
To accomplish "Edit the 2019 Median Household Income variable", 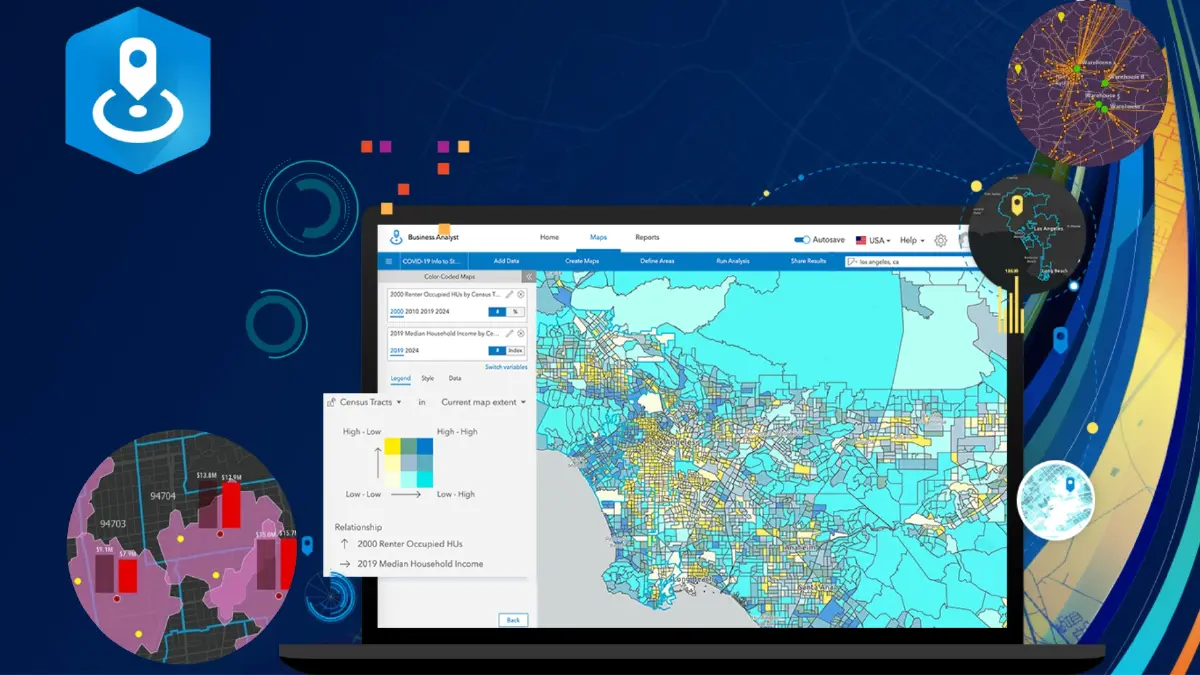I will click(x=509, y=333).
